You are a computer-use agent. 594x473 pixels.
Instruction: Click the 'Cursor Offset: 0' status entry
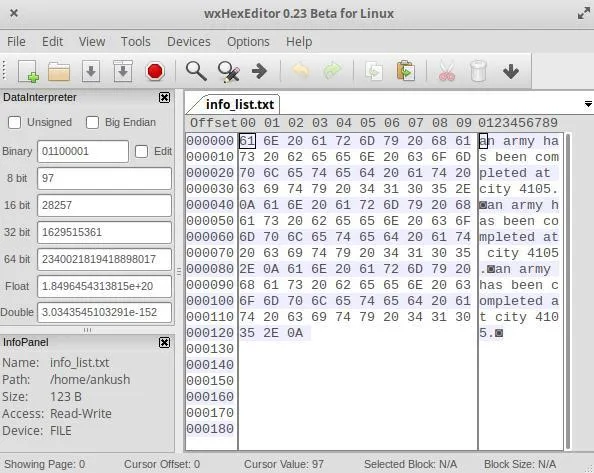tap(162, 464)
